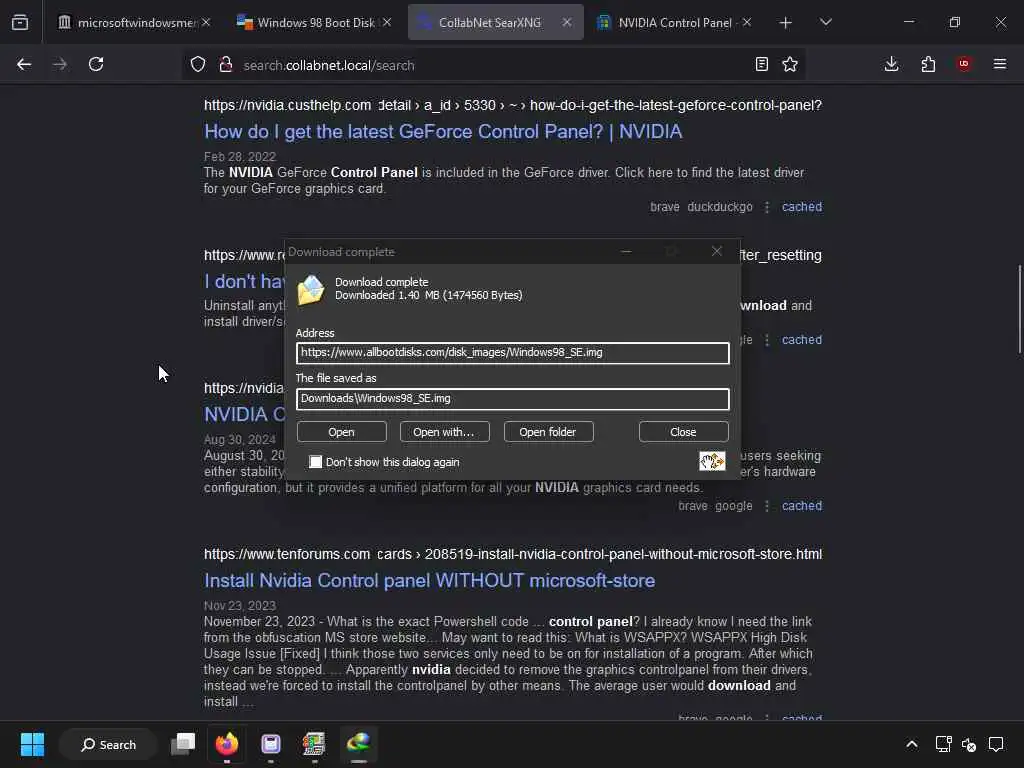Click the uBlock Origin extension icon

click(964, 63)
